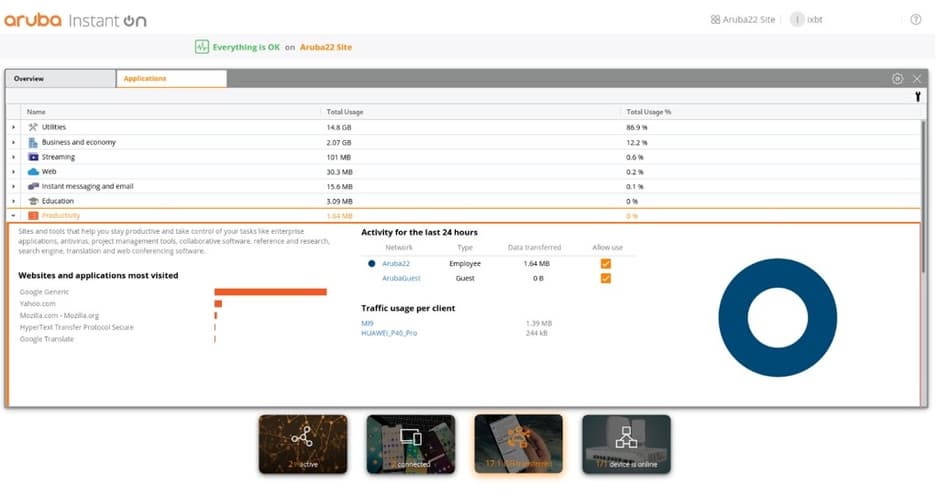
Task: Open the clients connected tile
Action: tap(411, 444)
